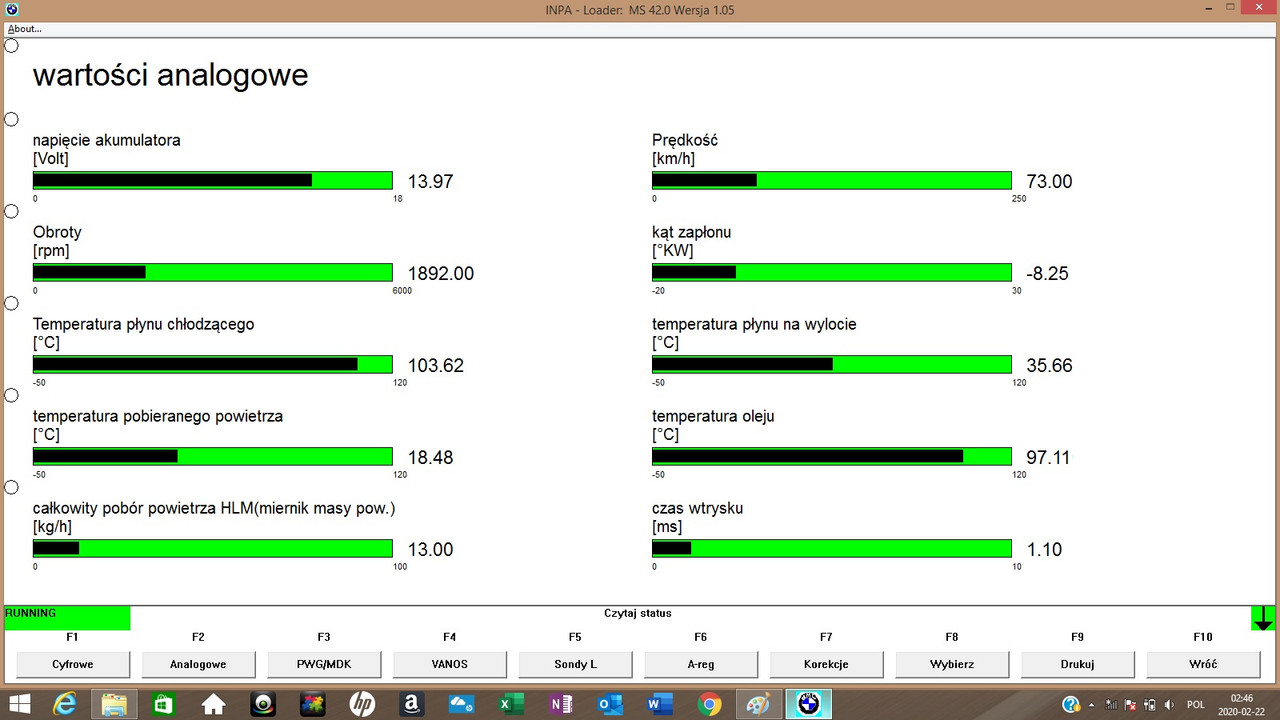
Task: Open the Action Center flag icon
Action: (x=1131, y=704)
